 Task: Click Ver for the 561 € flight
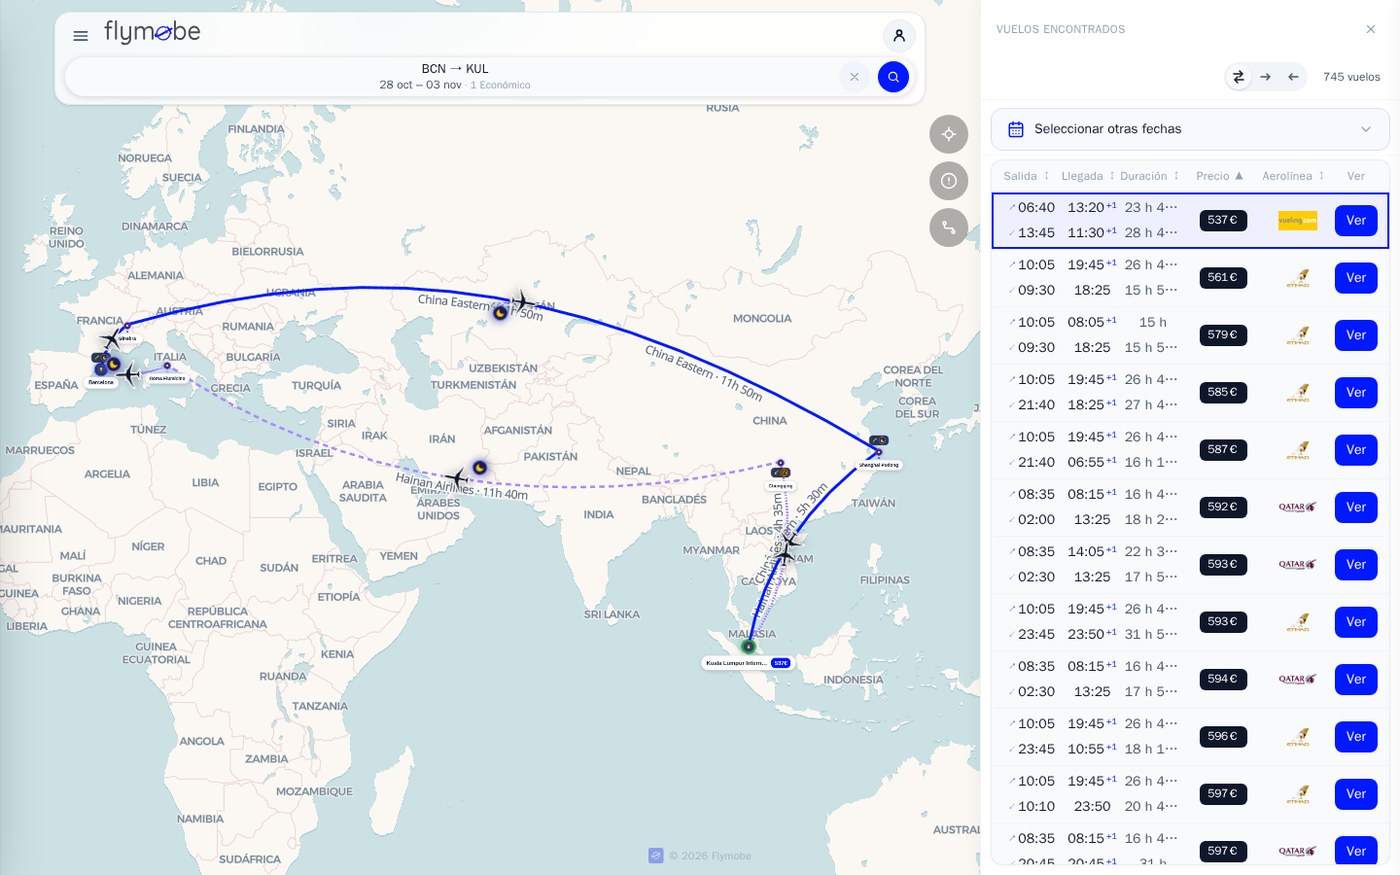coord(1356,278)
